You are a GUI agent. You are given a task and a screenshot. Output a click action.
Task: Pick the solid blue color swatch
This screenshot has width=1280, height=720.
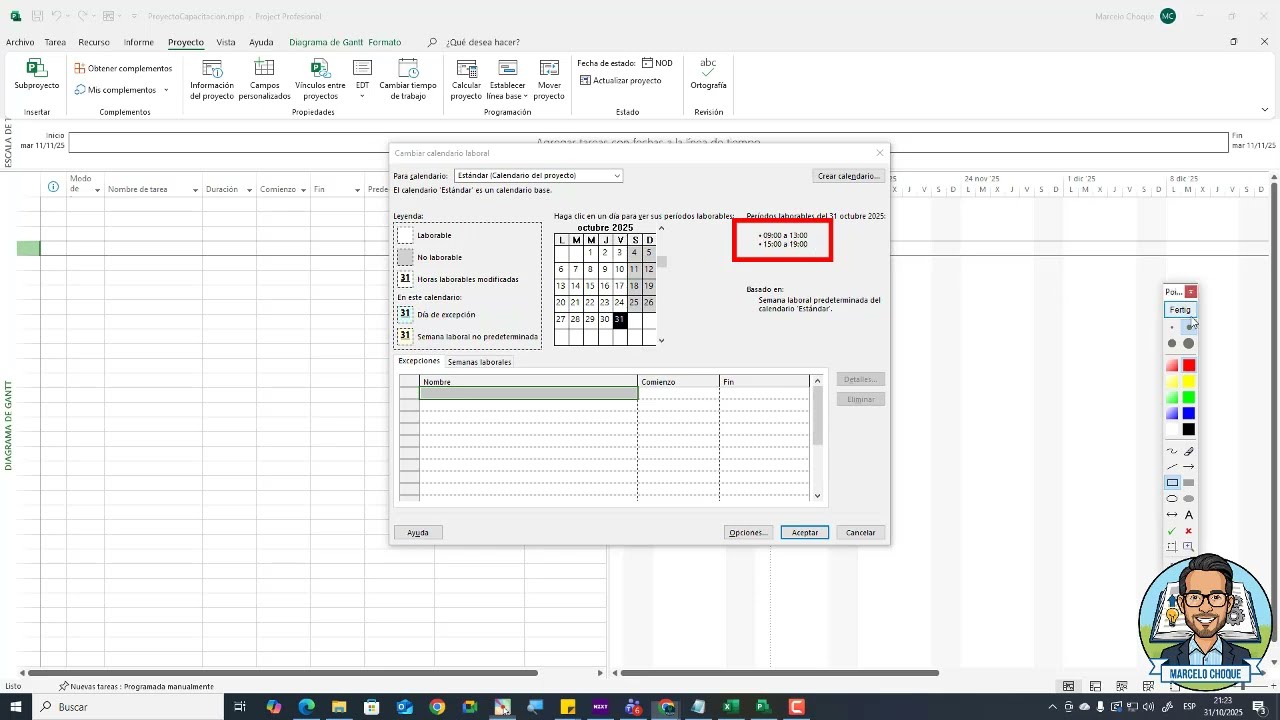[x=1189, y=414]
